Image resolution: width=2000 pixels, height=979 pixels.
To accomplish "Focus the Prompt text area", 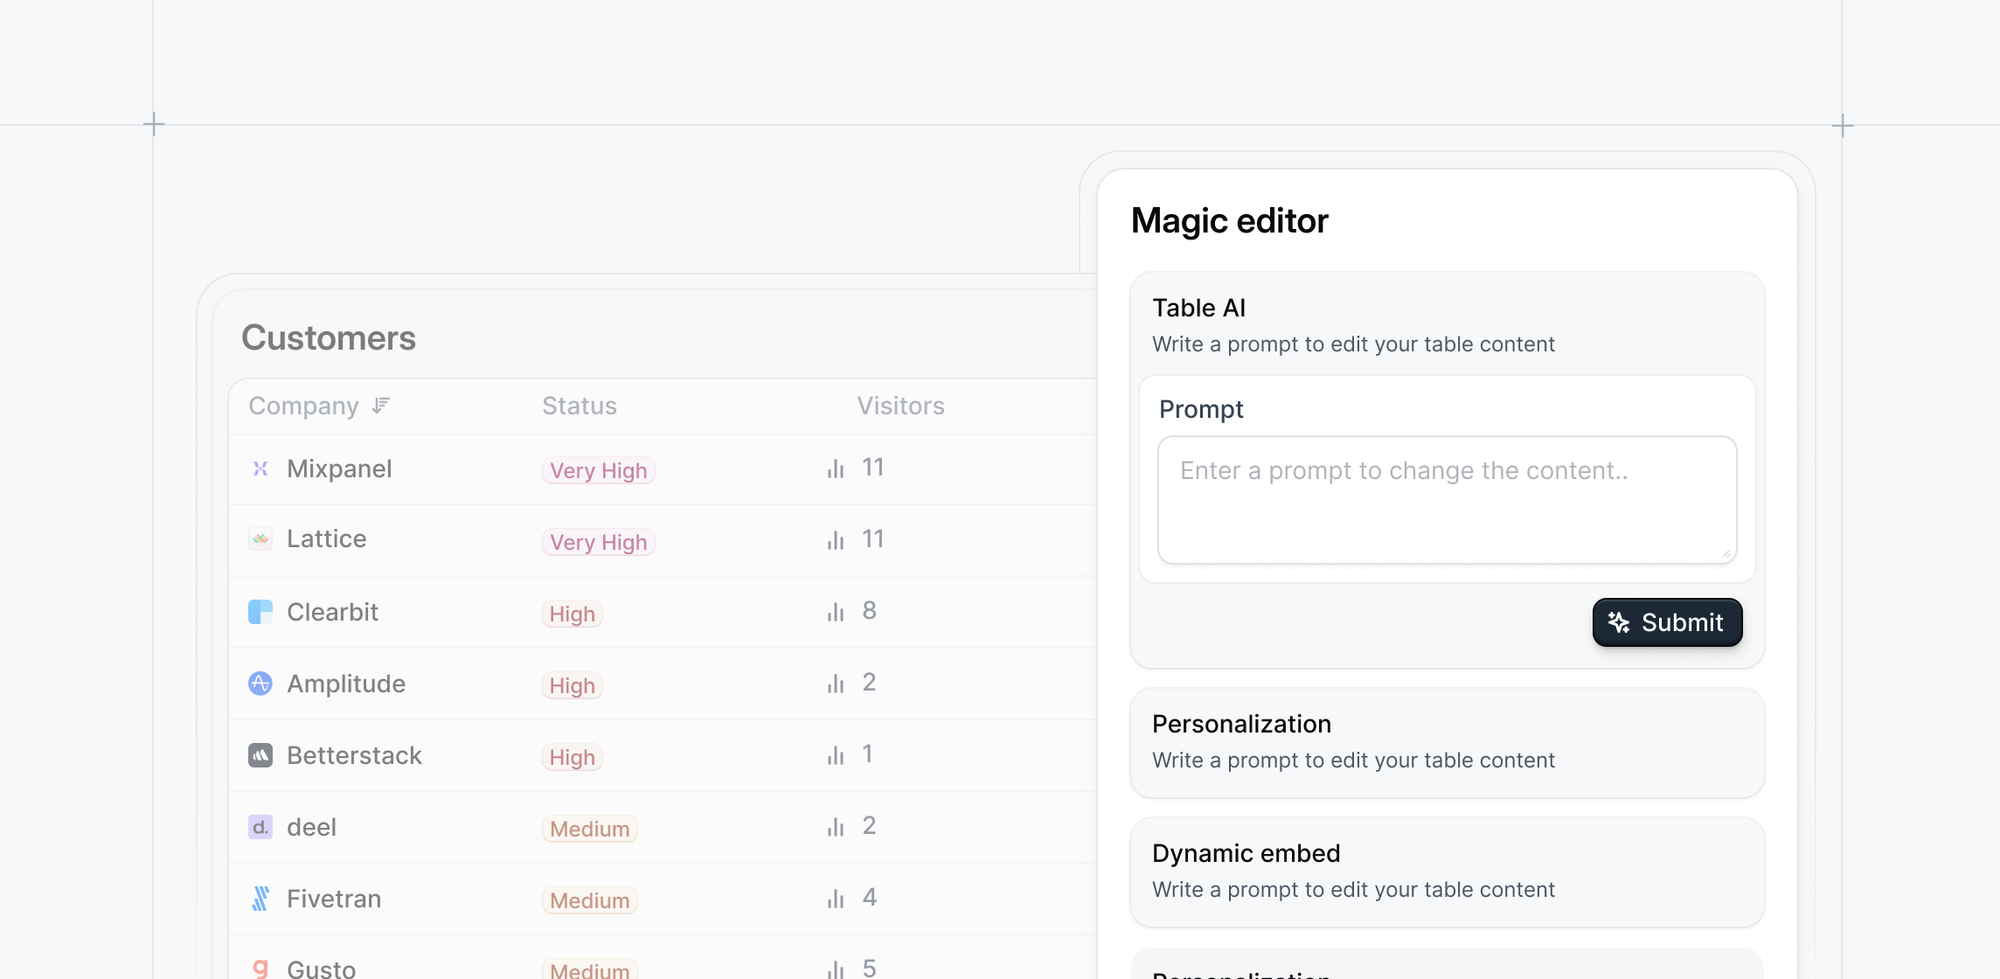I will [1447, 499].
